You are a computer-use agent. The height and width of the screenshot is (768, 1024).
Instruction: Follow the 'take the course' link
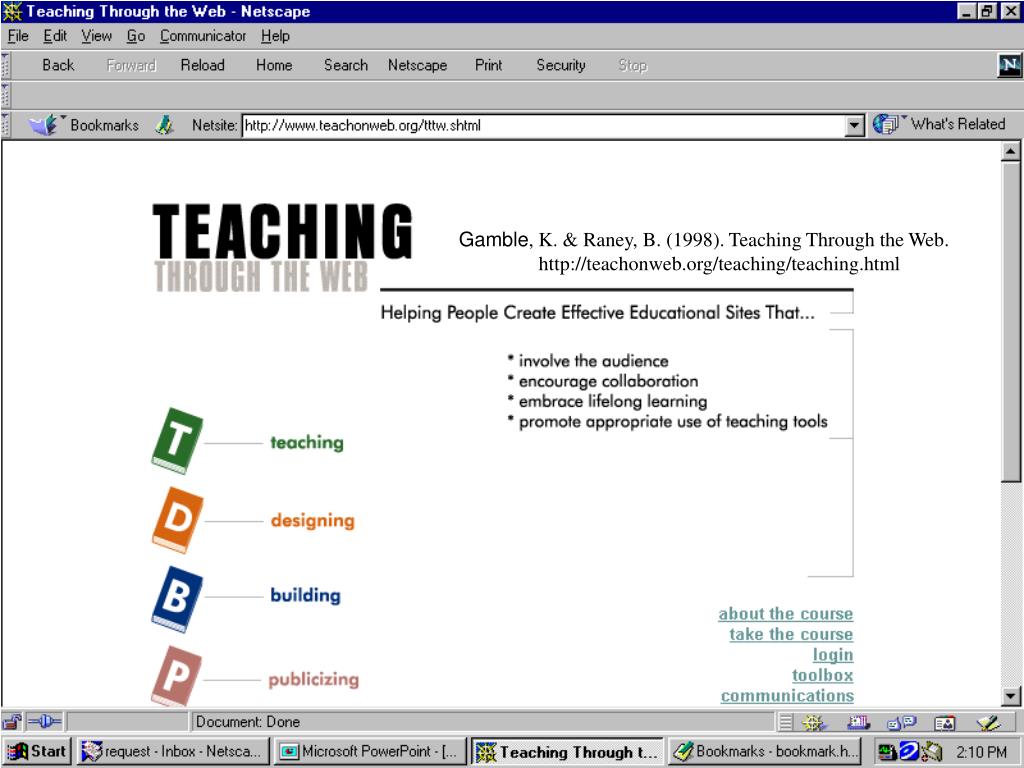(791, 634)
